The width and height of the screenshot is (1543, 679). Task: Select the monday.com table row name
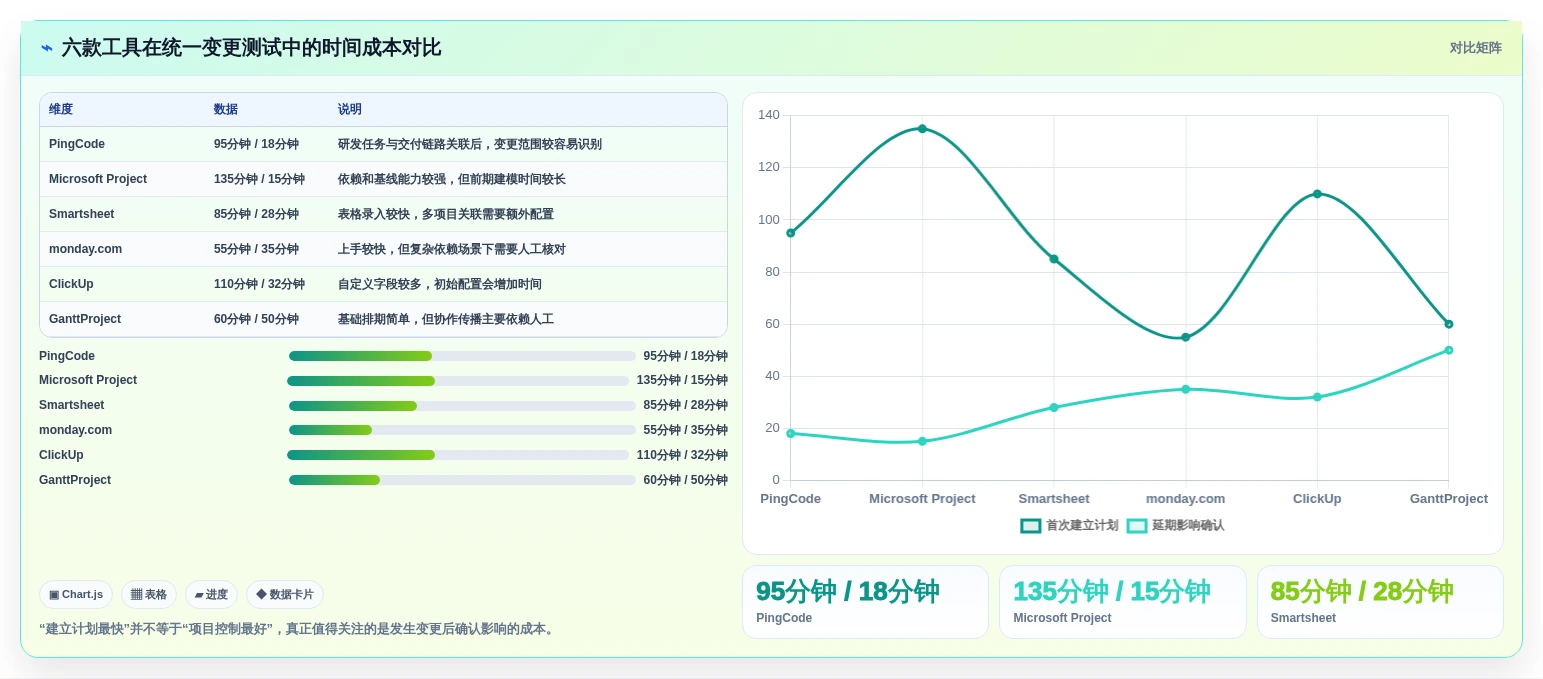point(85,249)
